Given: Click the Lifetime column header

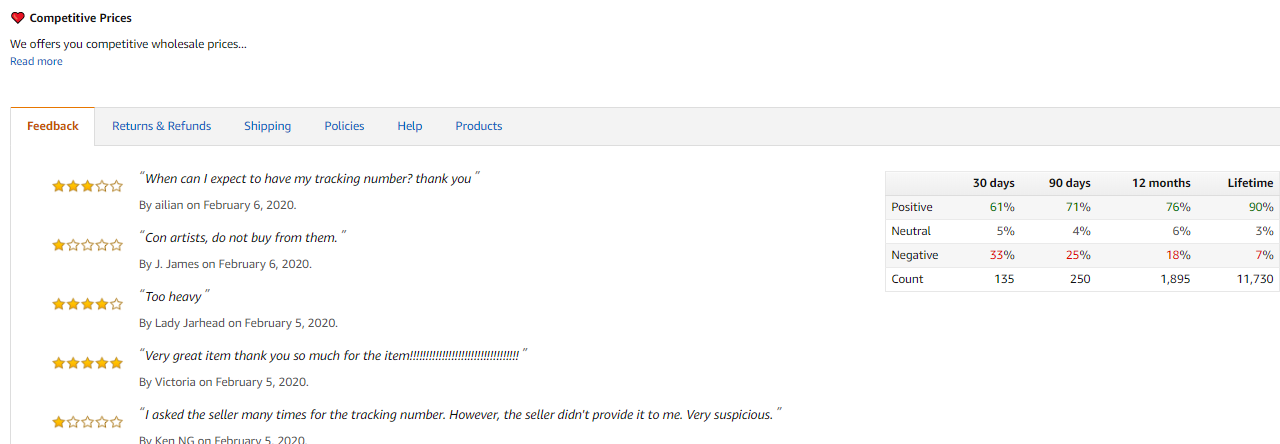Looking at the screenshot, I should pyautogui.click(x=1250, y=183).
